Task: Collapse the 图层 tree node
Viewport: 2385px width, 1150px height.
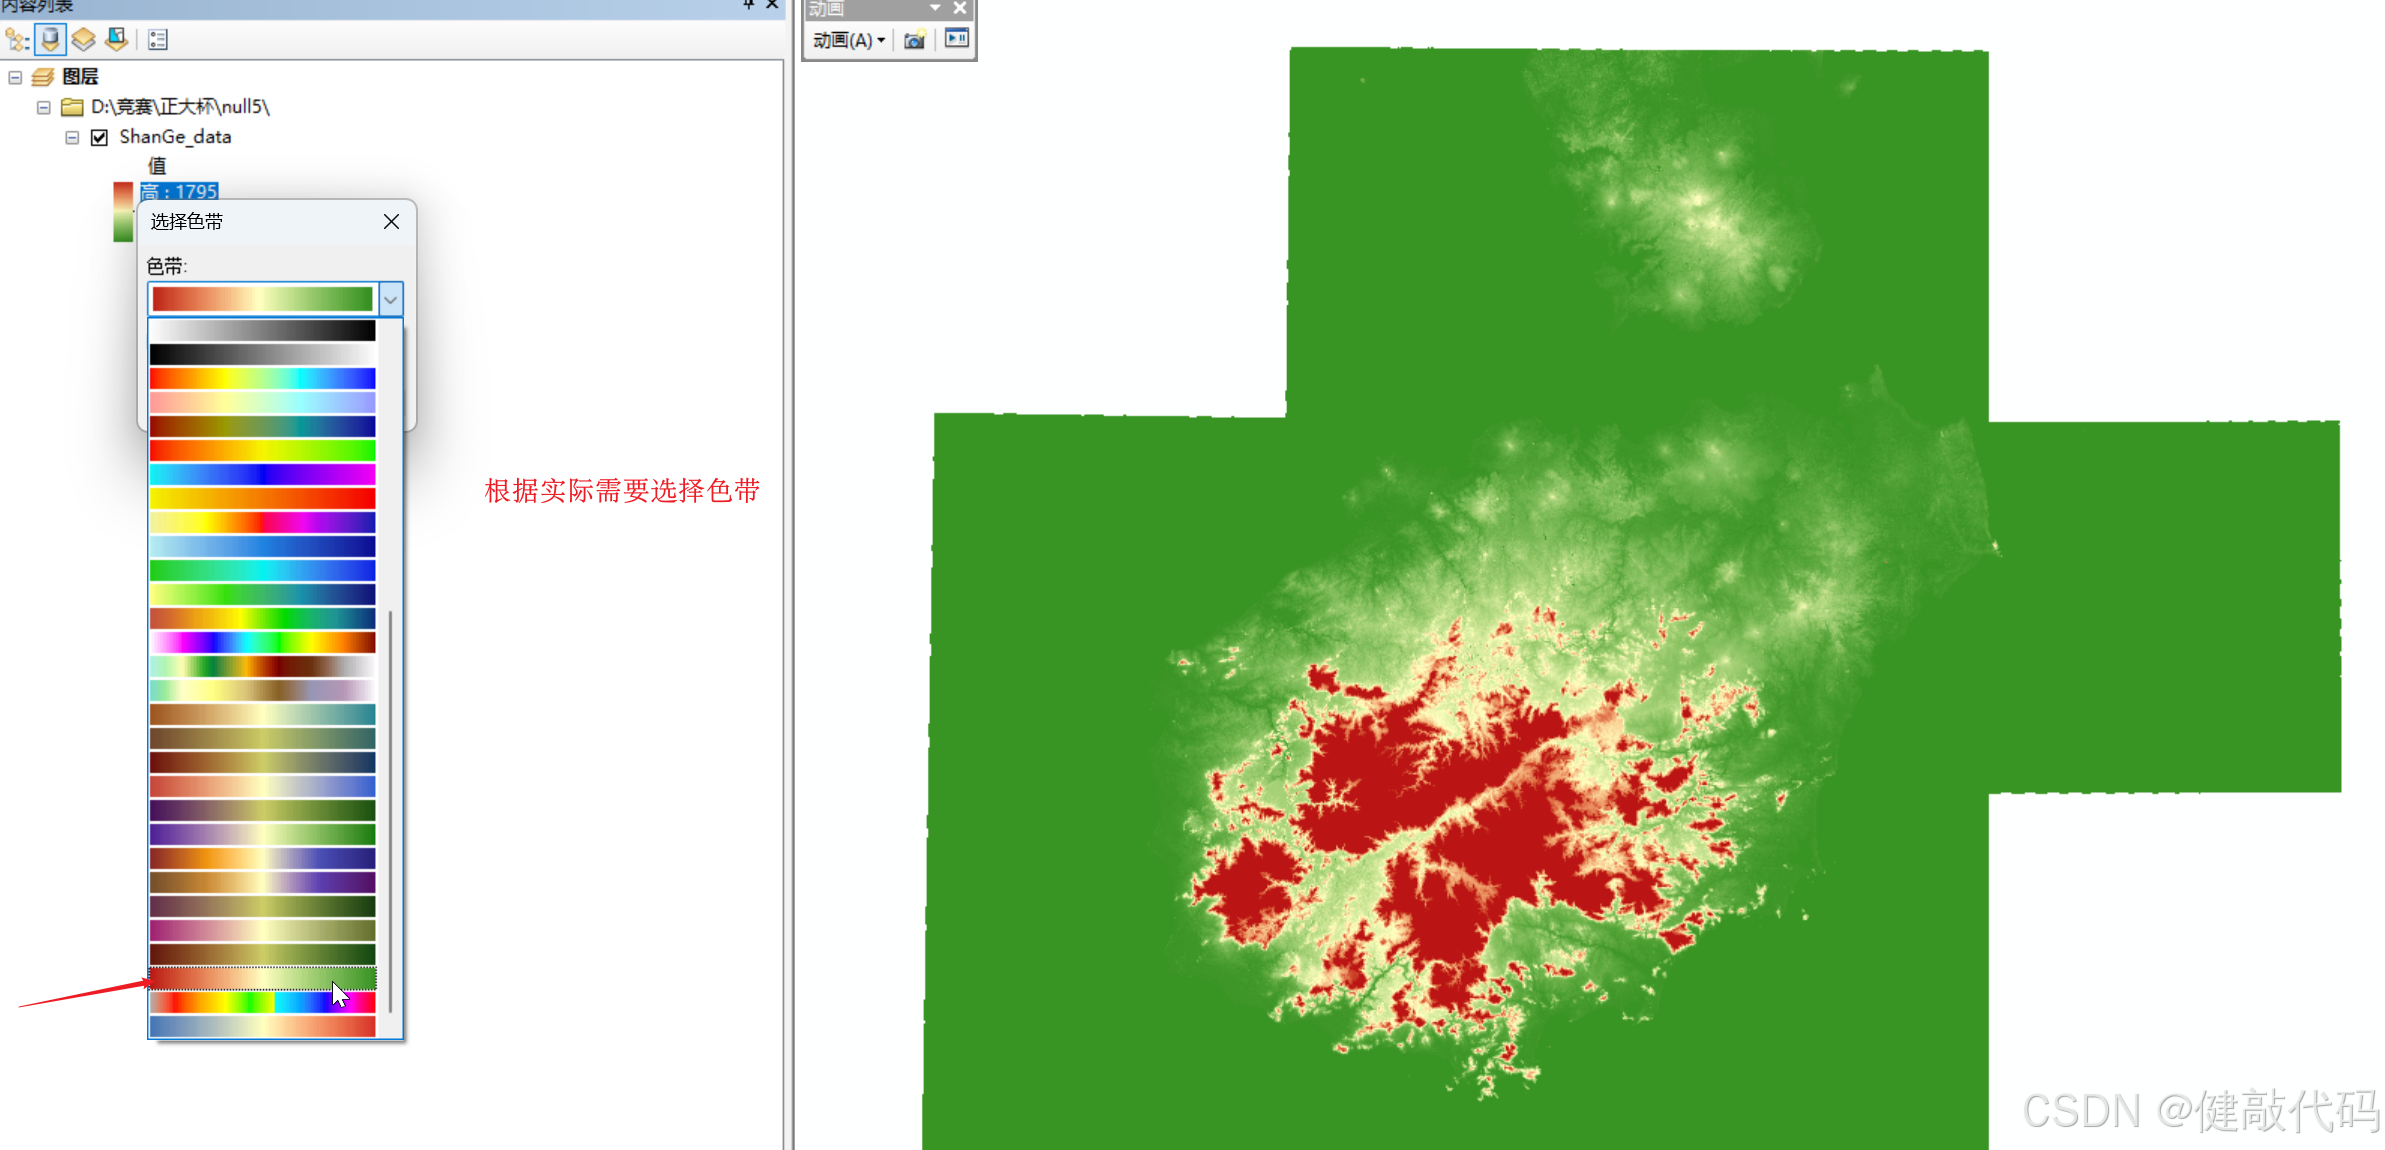Action: pos(15,77)
